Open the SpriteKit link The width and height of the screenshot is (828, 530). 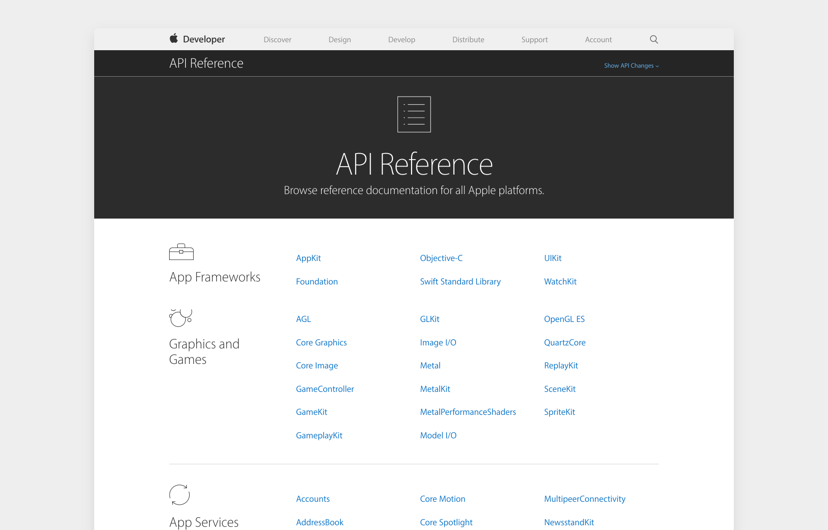click(559, 412)
